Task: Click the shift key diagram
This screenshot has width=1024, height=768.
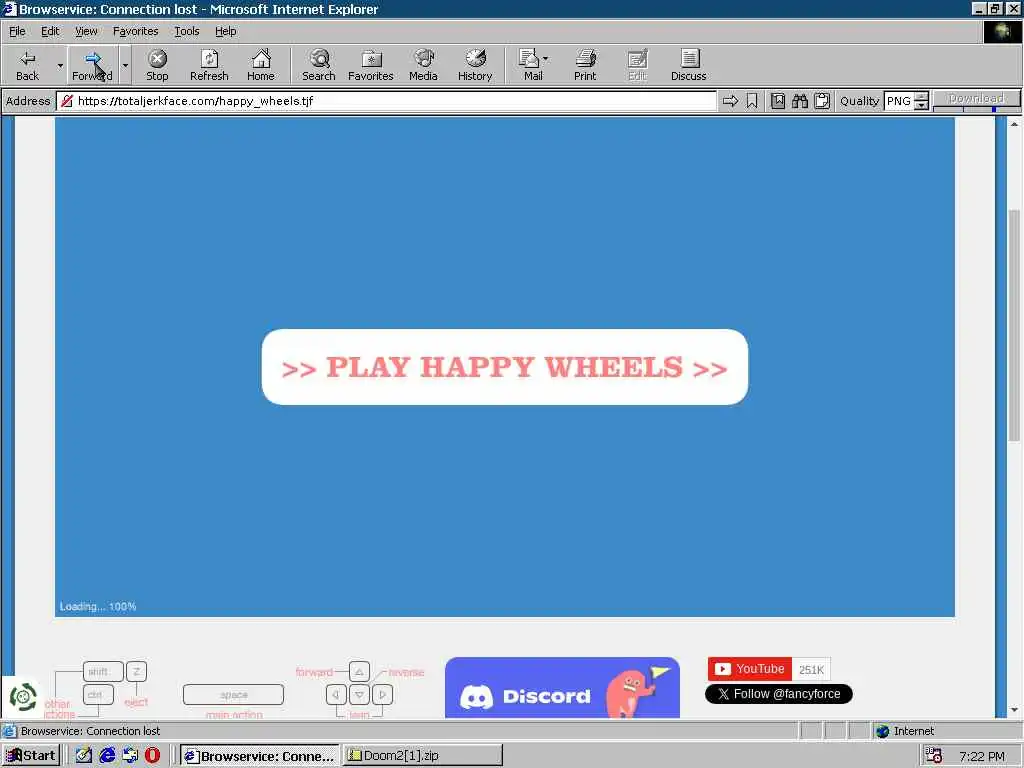Action: pyautogui.click(x=103, y=671)
